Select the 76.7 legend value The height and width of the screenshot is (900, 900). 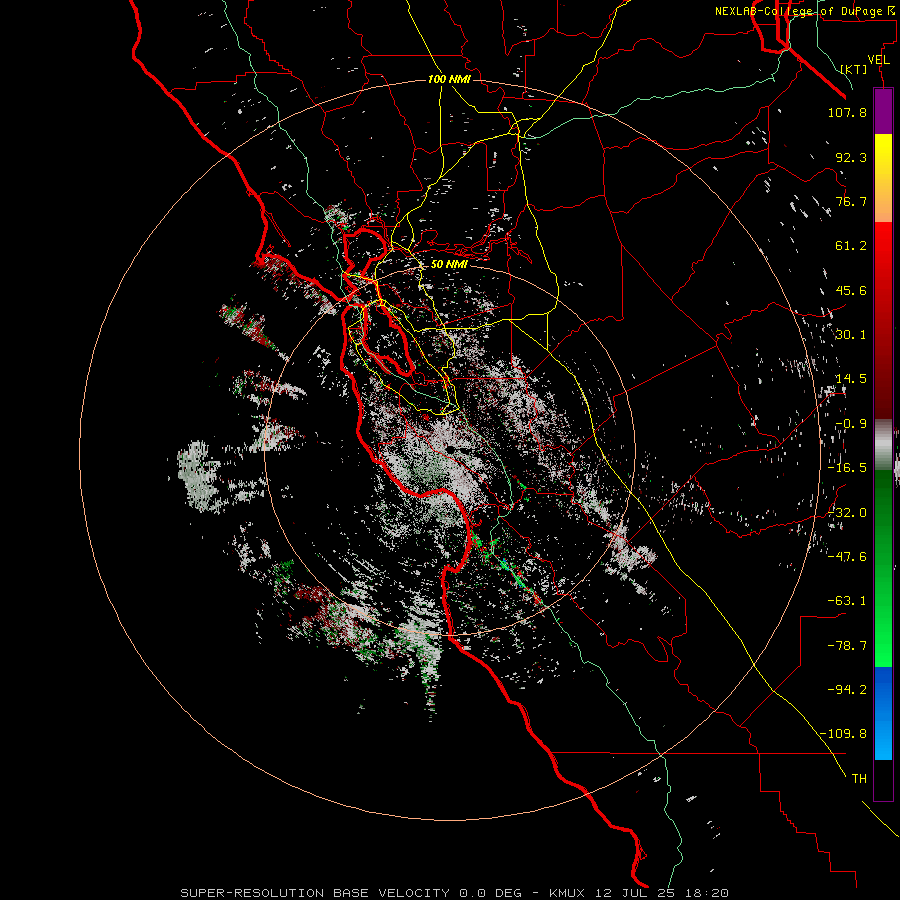(851, 201)
